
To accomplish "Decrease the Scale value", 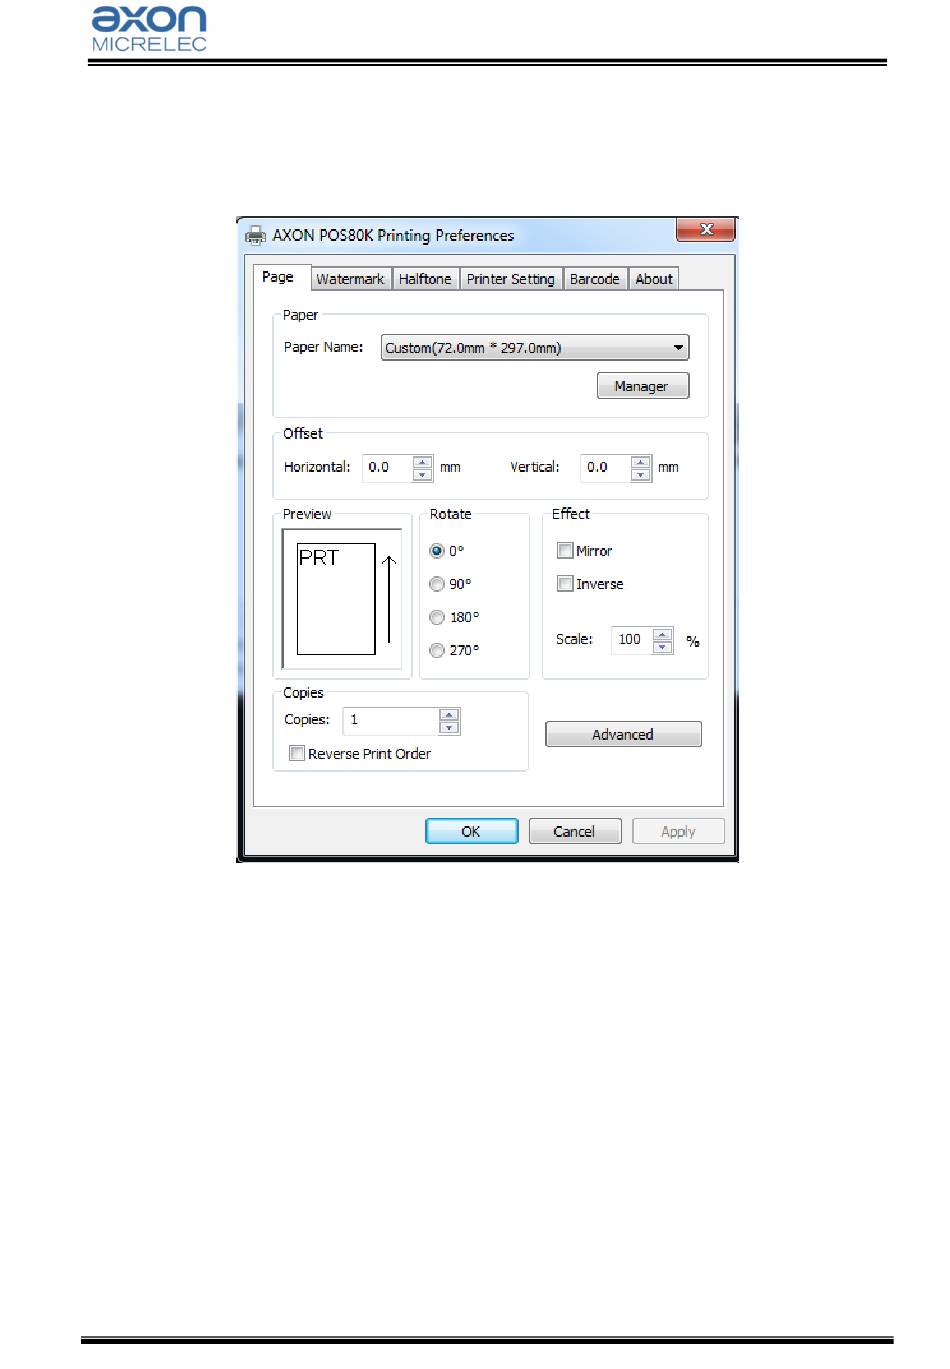I will [663, 646].
